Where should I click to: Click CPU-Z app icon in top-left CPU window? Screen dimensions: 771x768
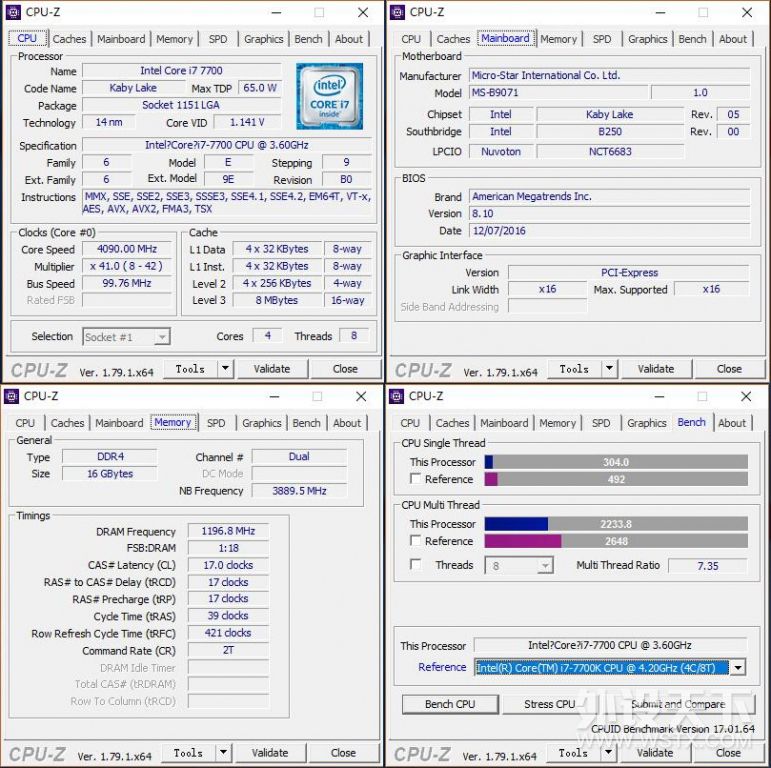[x=13, y=12]
